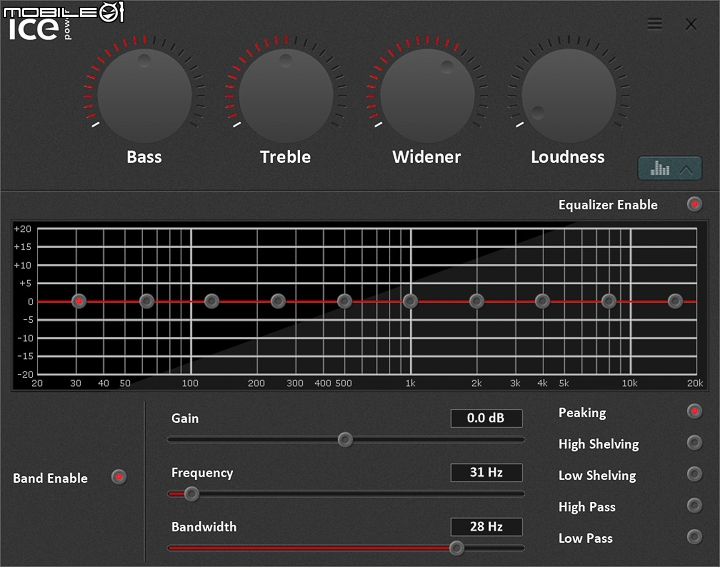Click the Bass knob
This screenshot has height=567, width=720.
tap(145, 95)
